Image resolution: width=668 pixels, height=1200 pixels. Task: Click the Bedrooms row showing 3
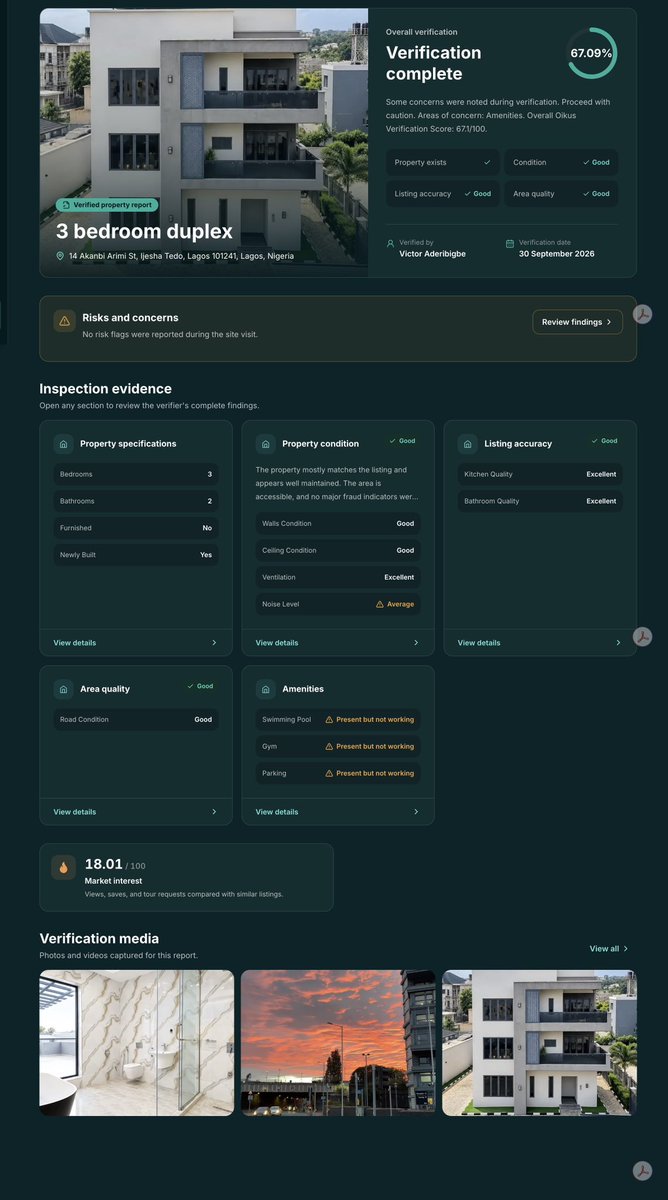tap(136, 474)
